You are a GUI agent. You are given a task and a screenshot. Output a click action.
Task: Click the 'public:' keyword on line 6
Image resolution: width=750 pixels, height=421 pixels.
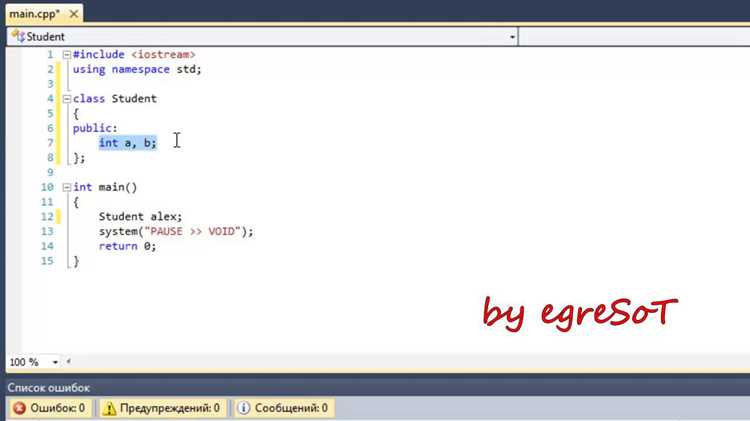(95, 128)
